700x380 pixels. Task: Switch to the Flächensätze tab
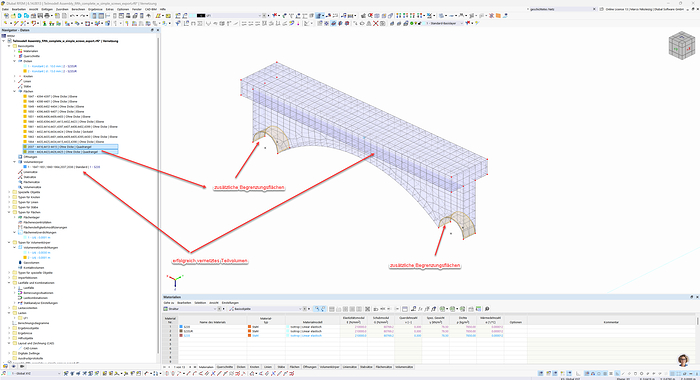pos(383,367)
